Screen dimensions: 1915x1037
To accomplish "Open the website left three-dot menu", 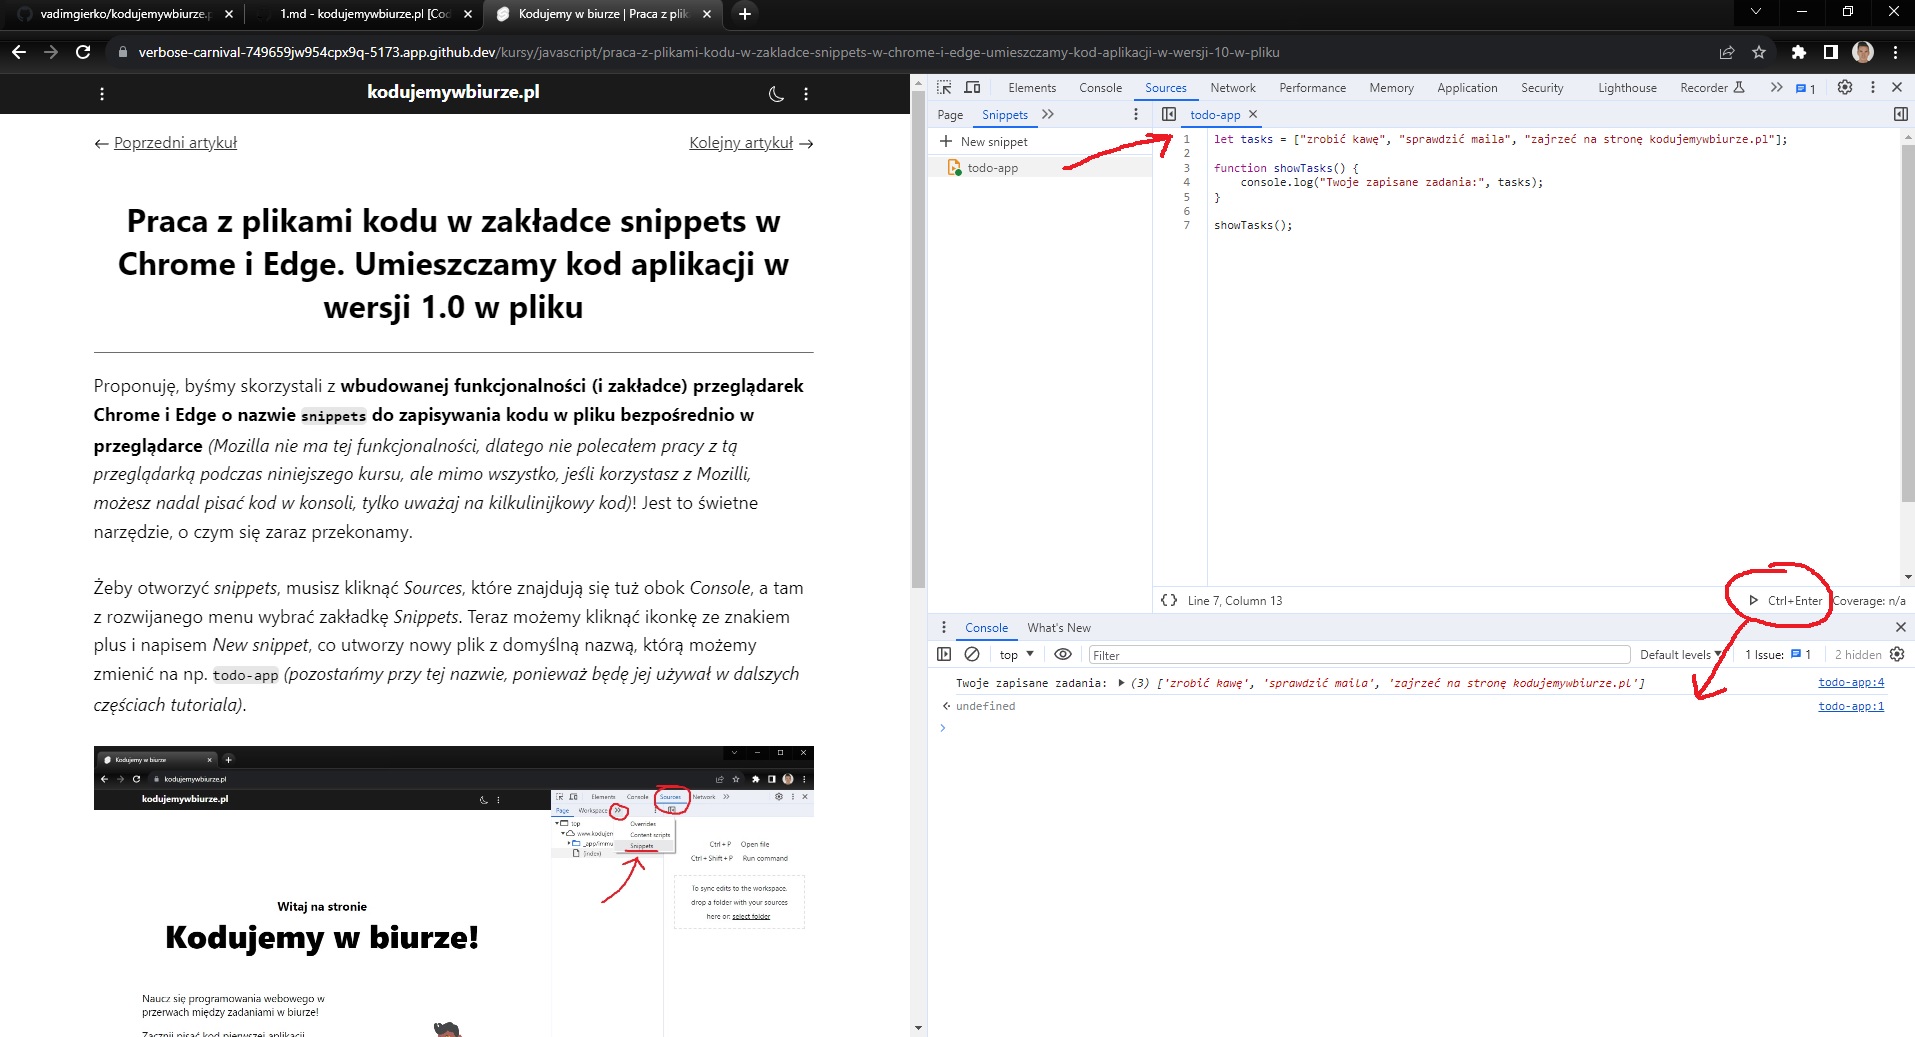I will [x=102, y=94].
